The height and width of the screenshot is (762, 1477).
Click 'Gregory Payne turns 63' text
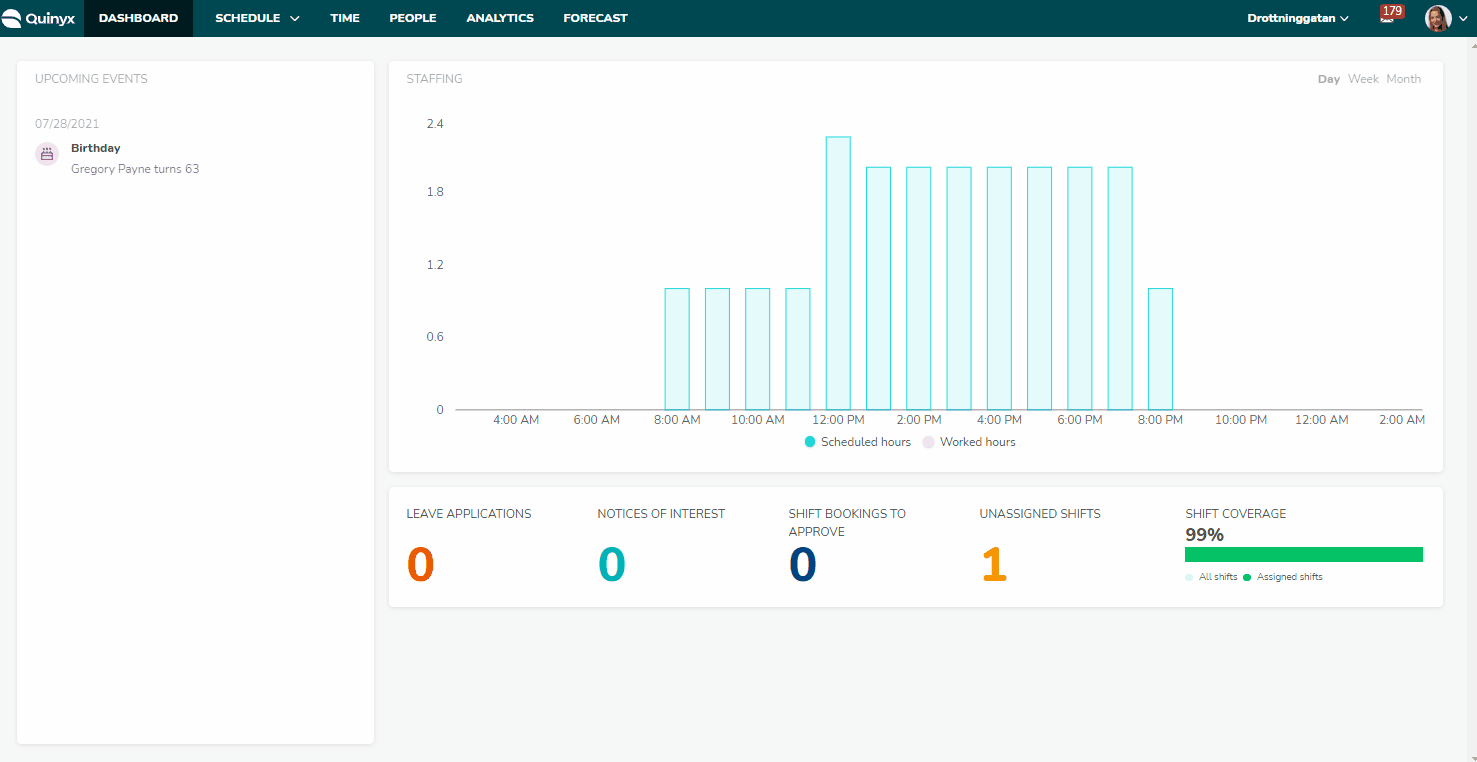pyautogui.click(x=135, y=169)
